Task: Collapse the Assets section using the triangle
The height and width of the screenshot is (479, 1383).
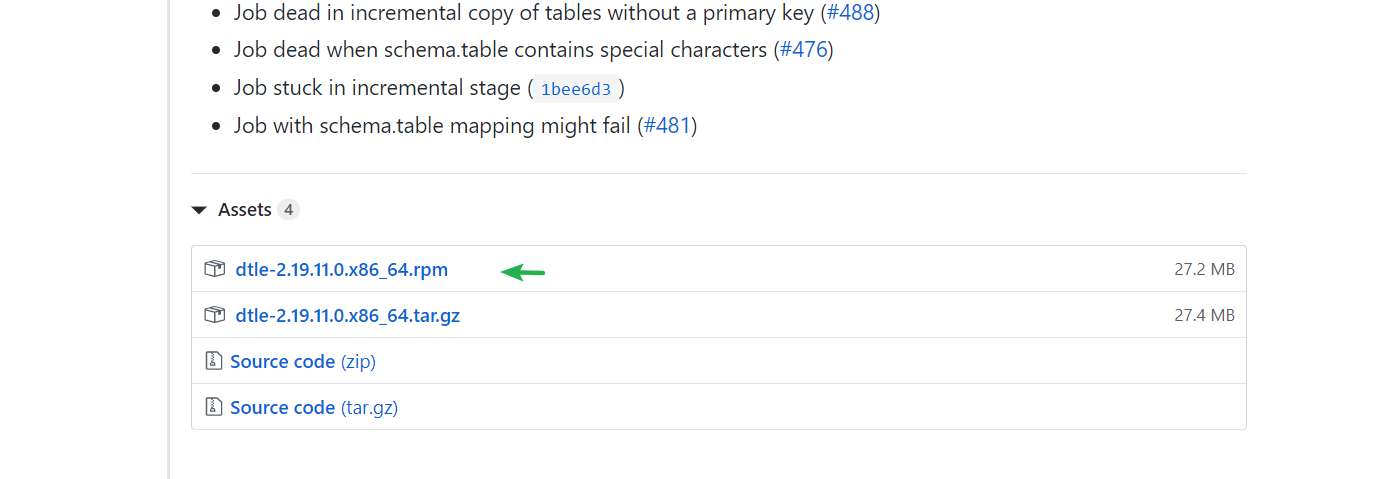Action: click(x=199, y=210)
